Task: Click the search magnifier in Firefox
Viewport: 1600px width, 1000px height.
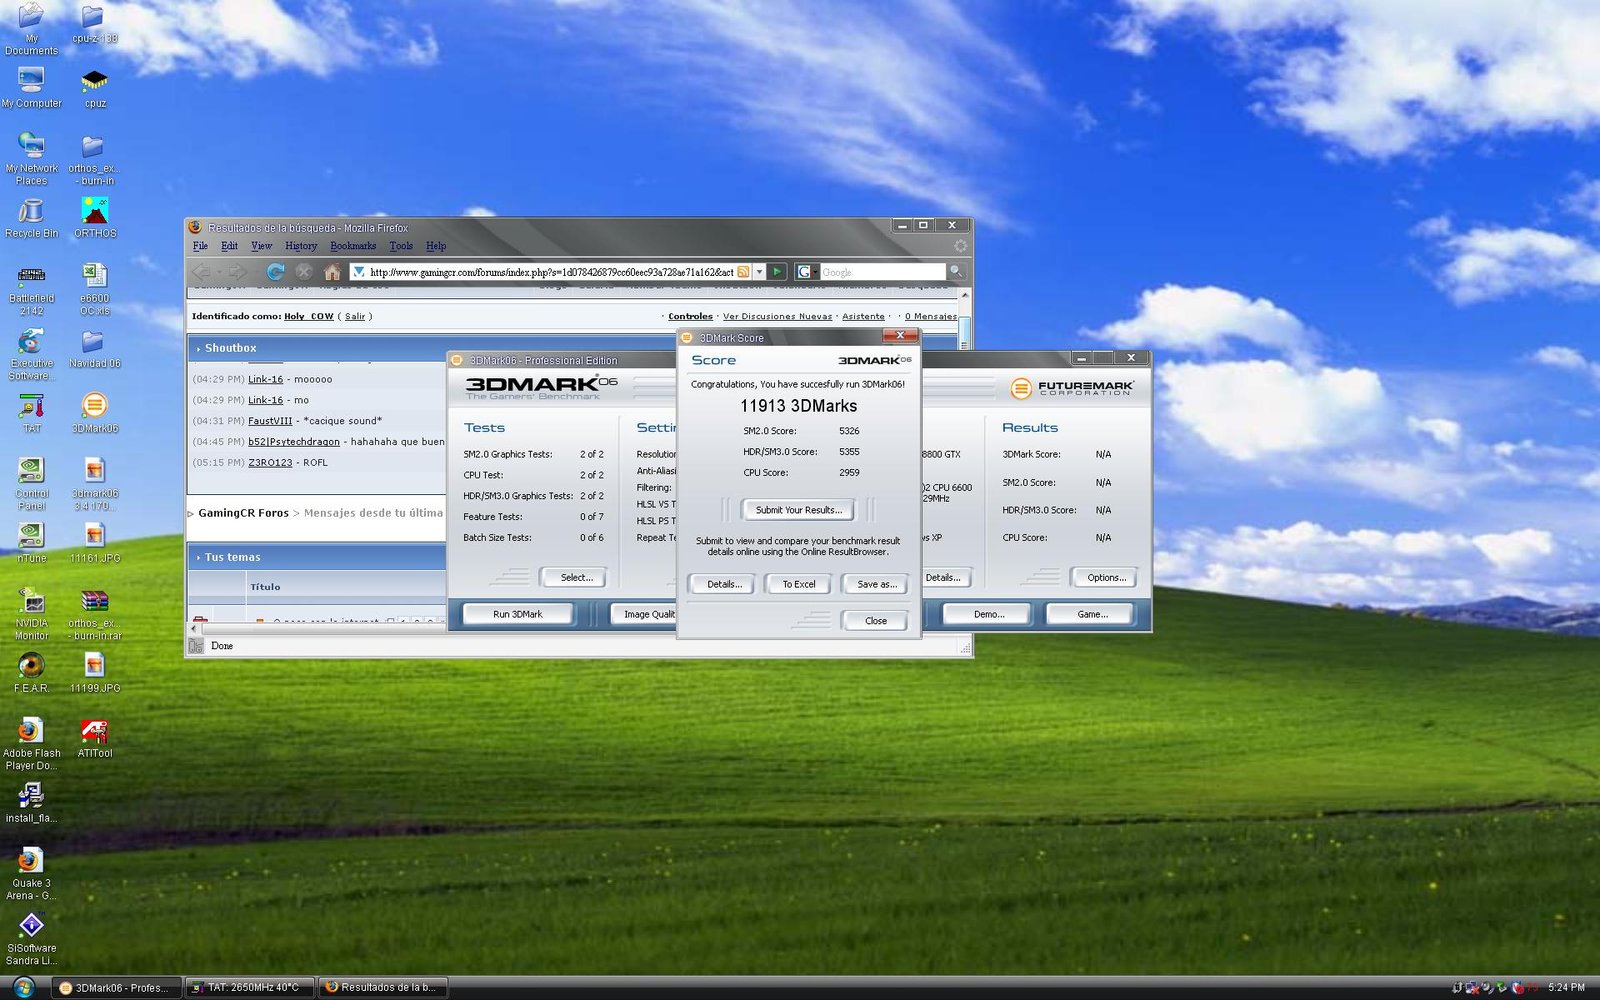Action: [x=956, y=272]
